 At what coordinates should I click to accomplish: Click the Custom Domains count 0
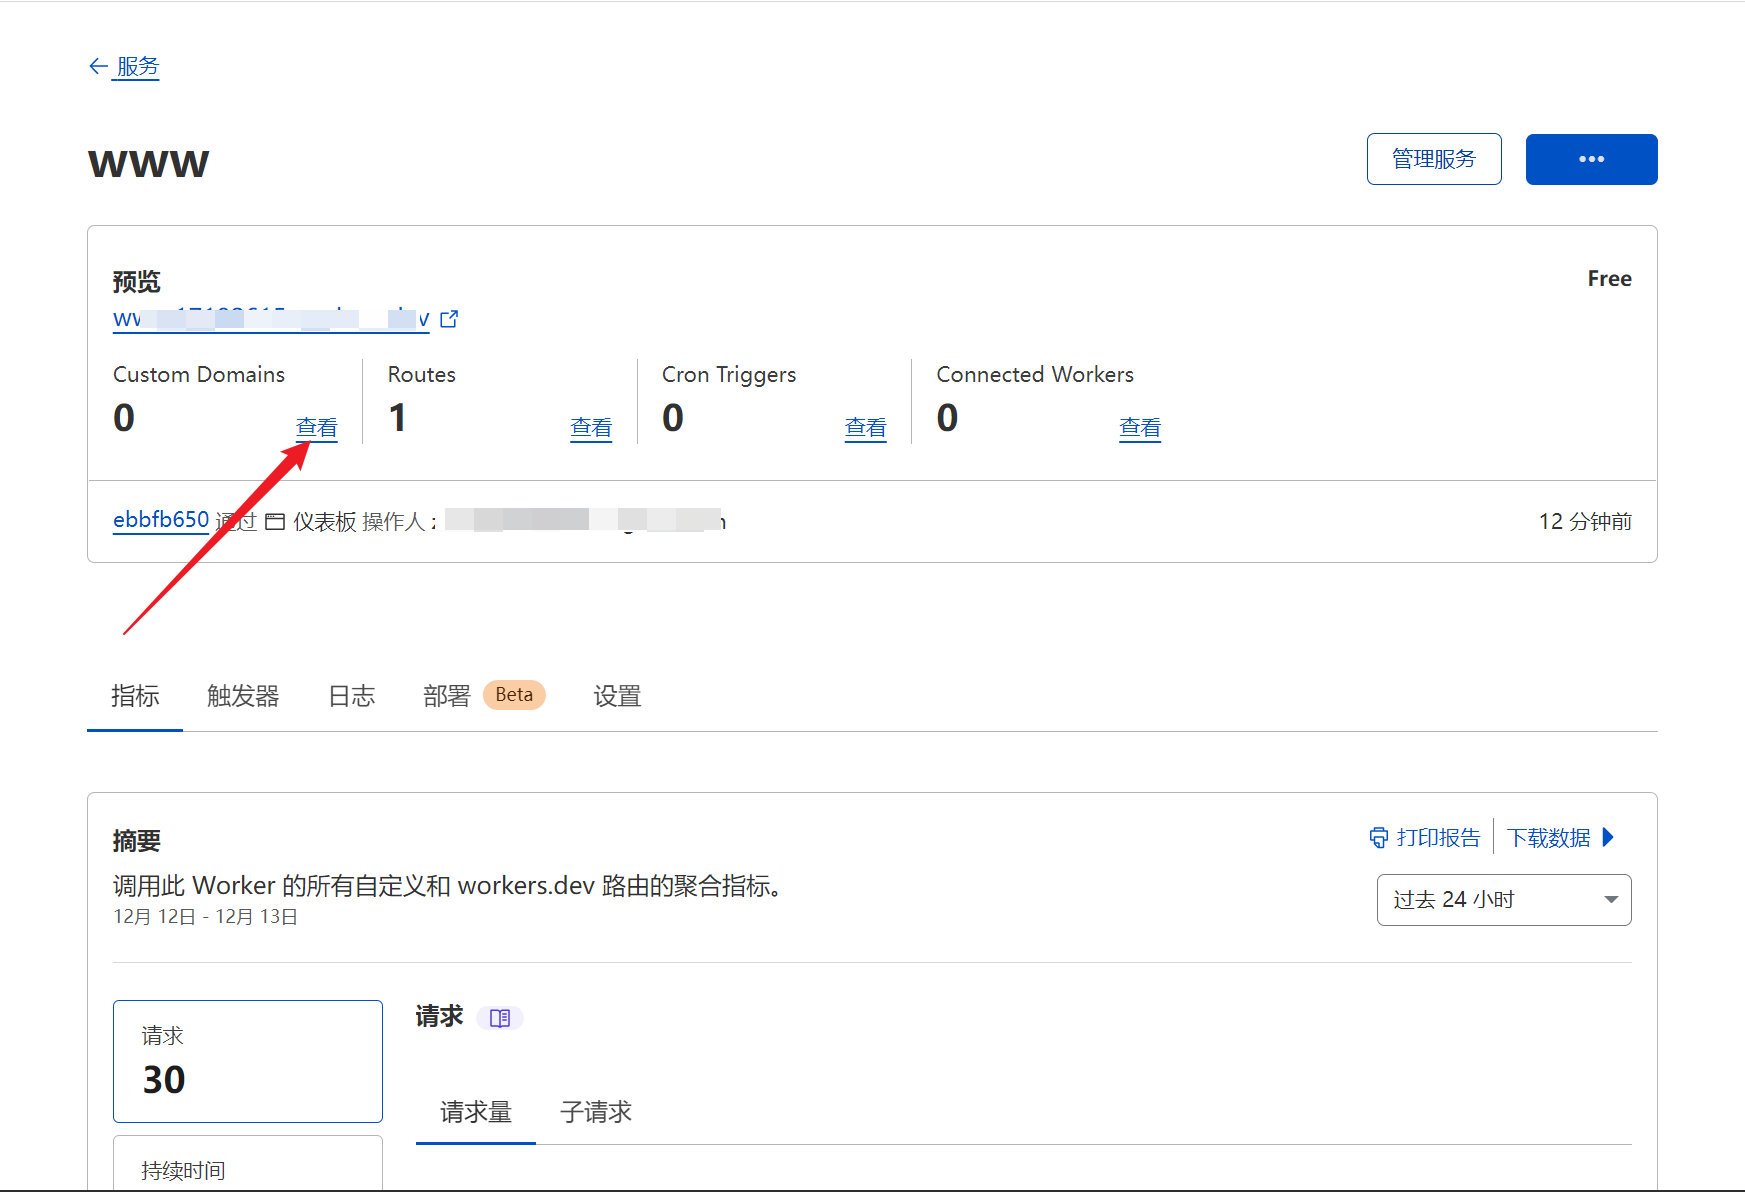tap(124, 418)
